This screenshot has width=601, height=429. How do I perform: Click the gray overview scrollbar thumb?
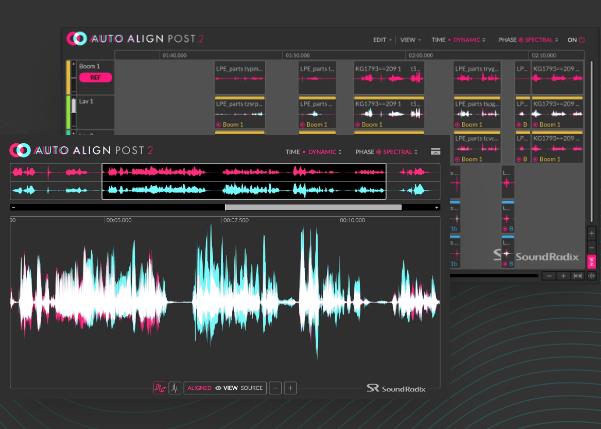314,207
